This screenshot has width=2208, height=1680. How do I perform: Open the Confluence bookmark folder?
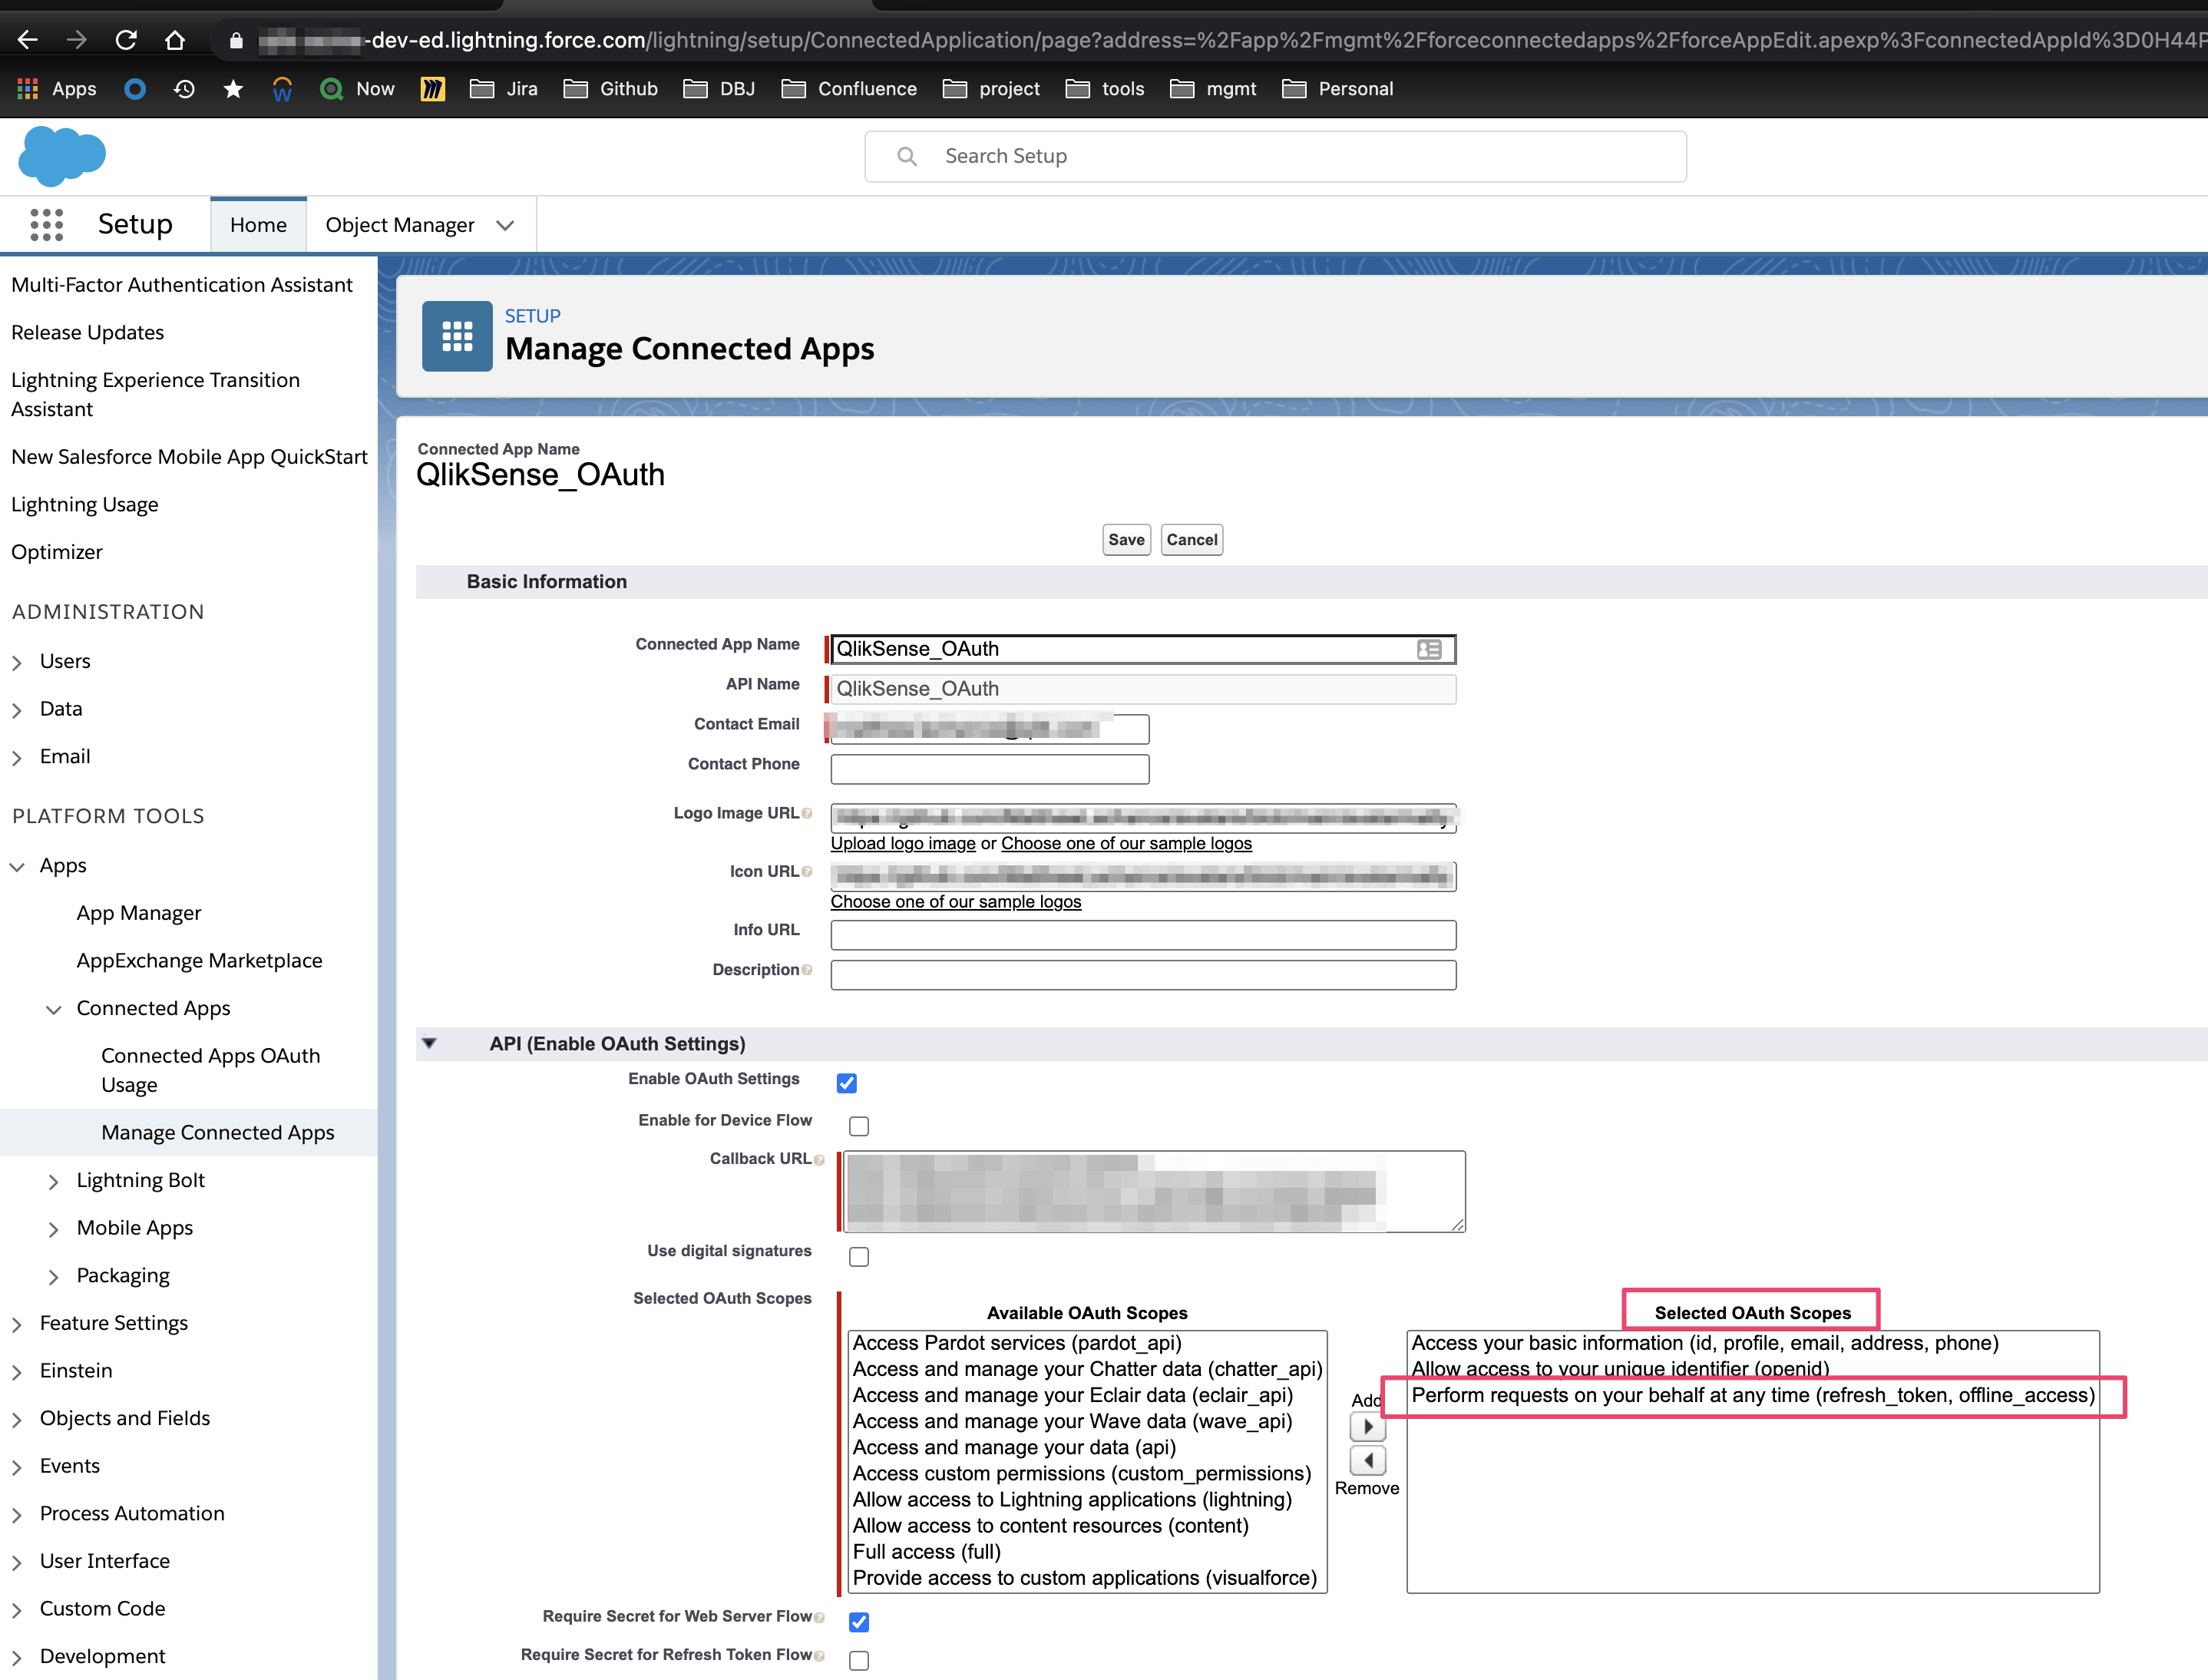pyautogui.click(x=849, y=88)
